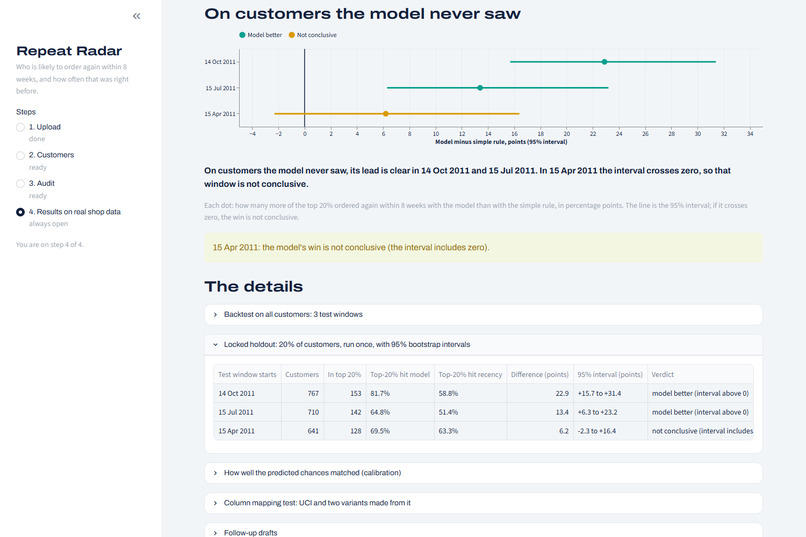Viewport: 806px width, 537px height.
Task: Click the '22.9' difference cell
Action: click(540, 394)
